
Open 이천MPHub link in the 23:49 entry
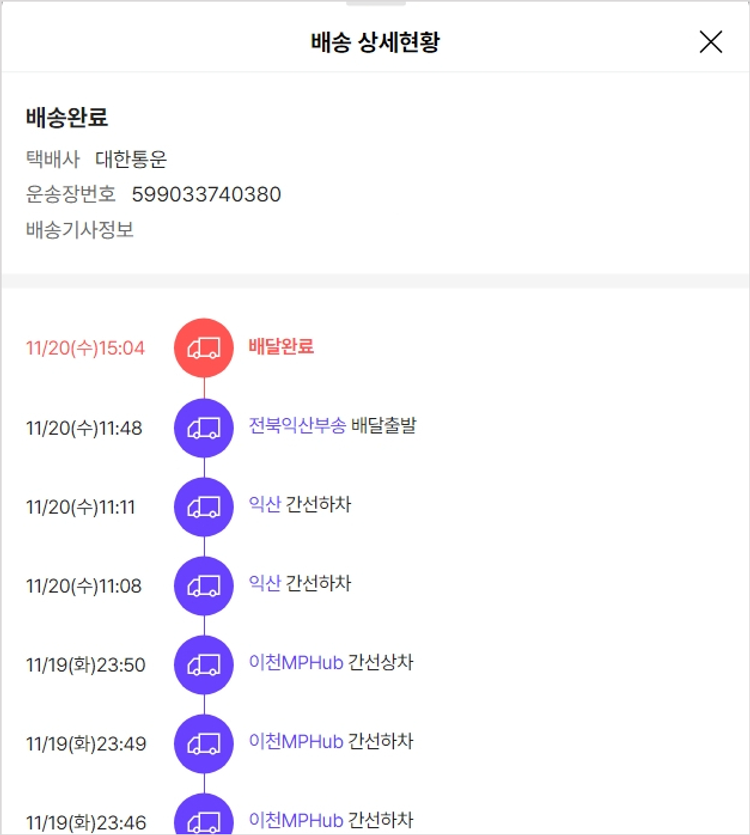[x=296, y=742]
